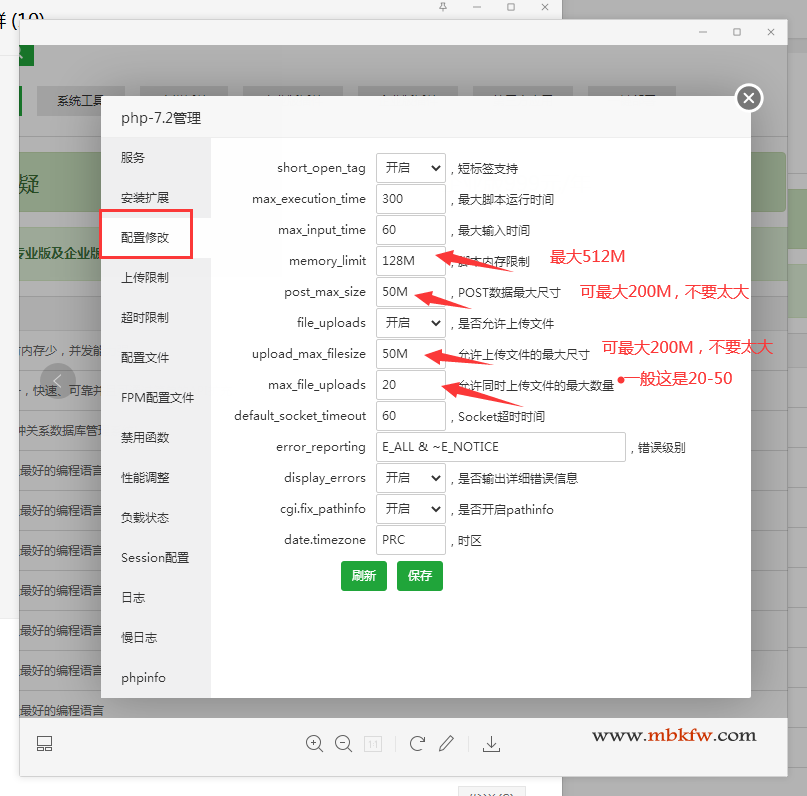Open the pencil edit tool
Viewport: 807px width, 796px height.
pos(446,743)
